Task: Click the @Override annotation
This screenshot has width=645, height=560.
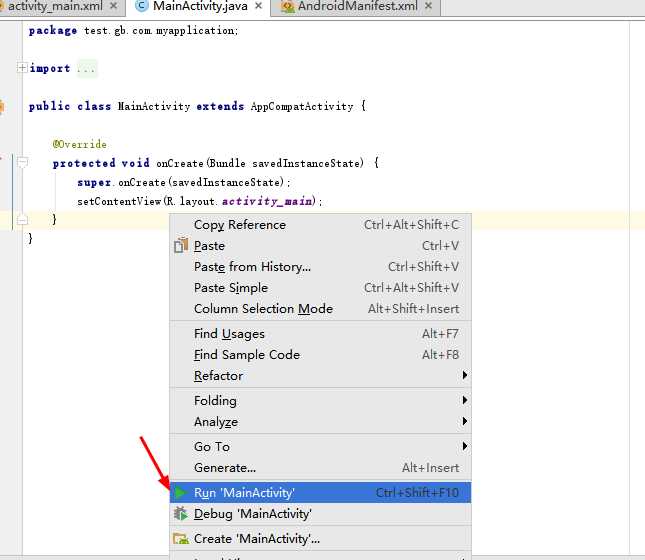Action: tap(80, 144)
